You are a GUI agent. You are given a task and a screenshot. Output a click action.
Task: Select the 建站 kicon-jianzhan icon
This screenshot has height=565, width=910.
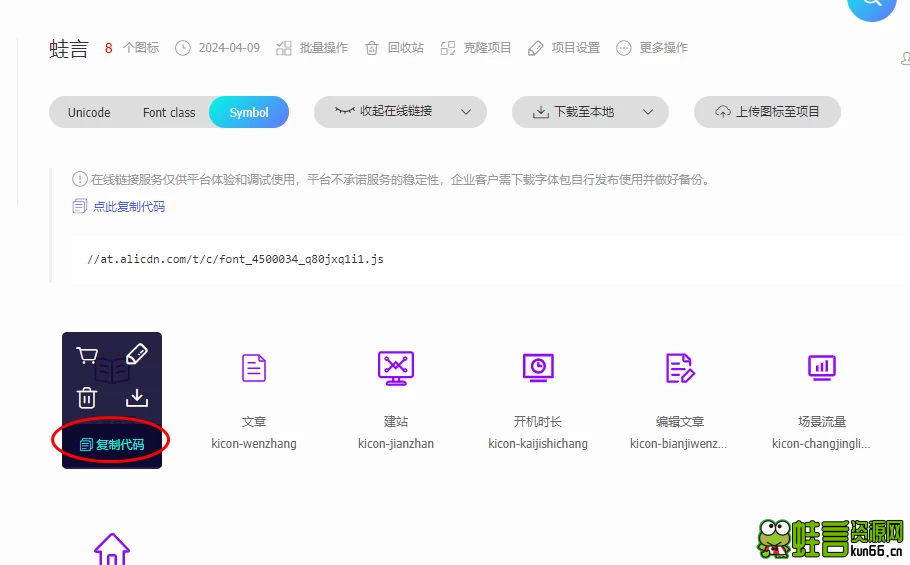coord(396,368)
